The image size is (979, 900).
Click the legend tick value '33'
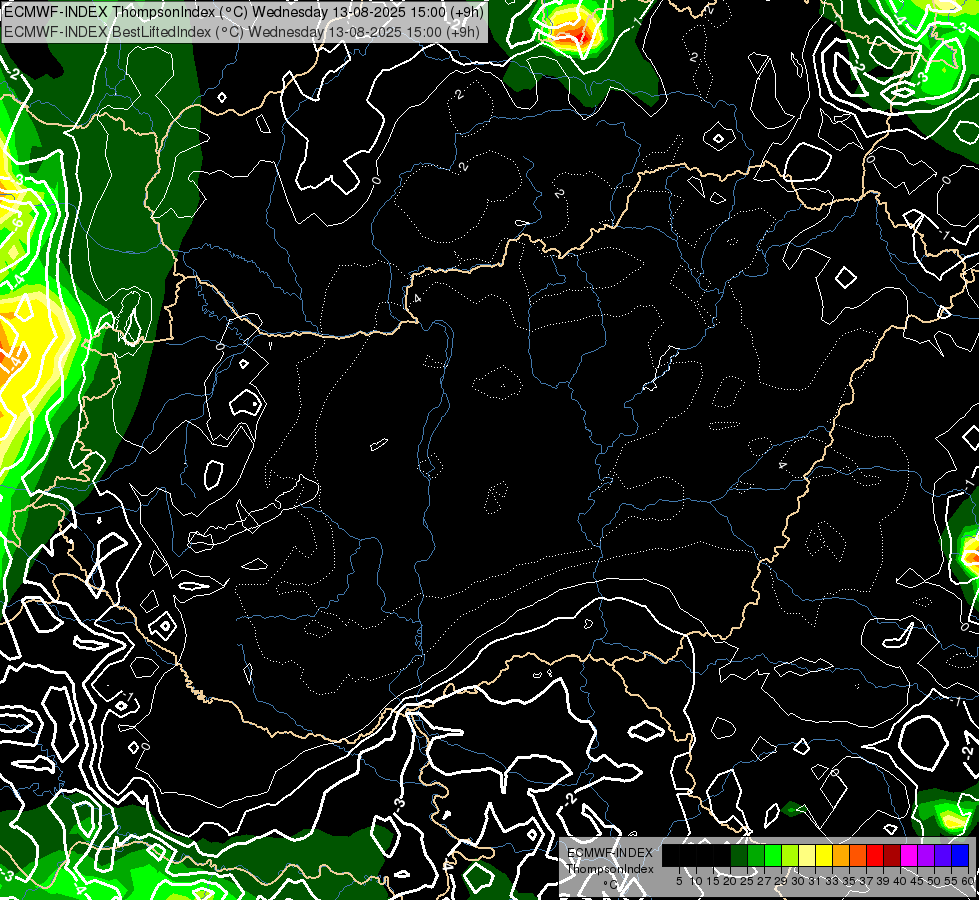[x=832, y=881]
